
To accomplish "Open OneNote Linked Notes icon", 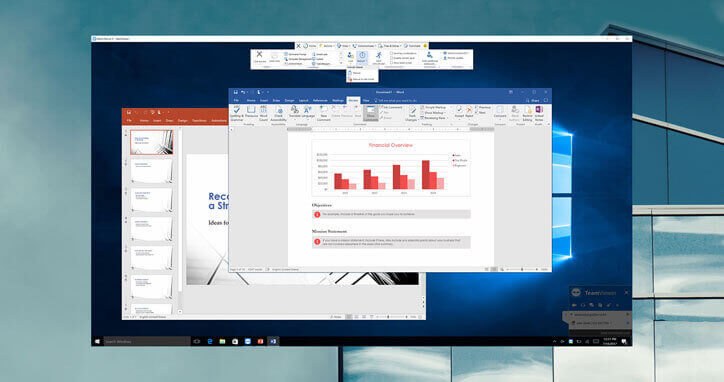I will [539, 114].
